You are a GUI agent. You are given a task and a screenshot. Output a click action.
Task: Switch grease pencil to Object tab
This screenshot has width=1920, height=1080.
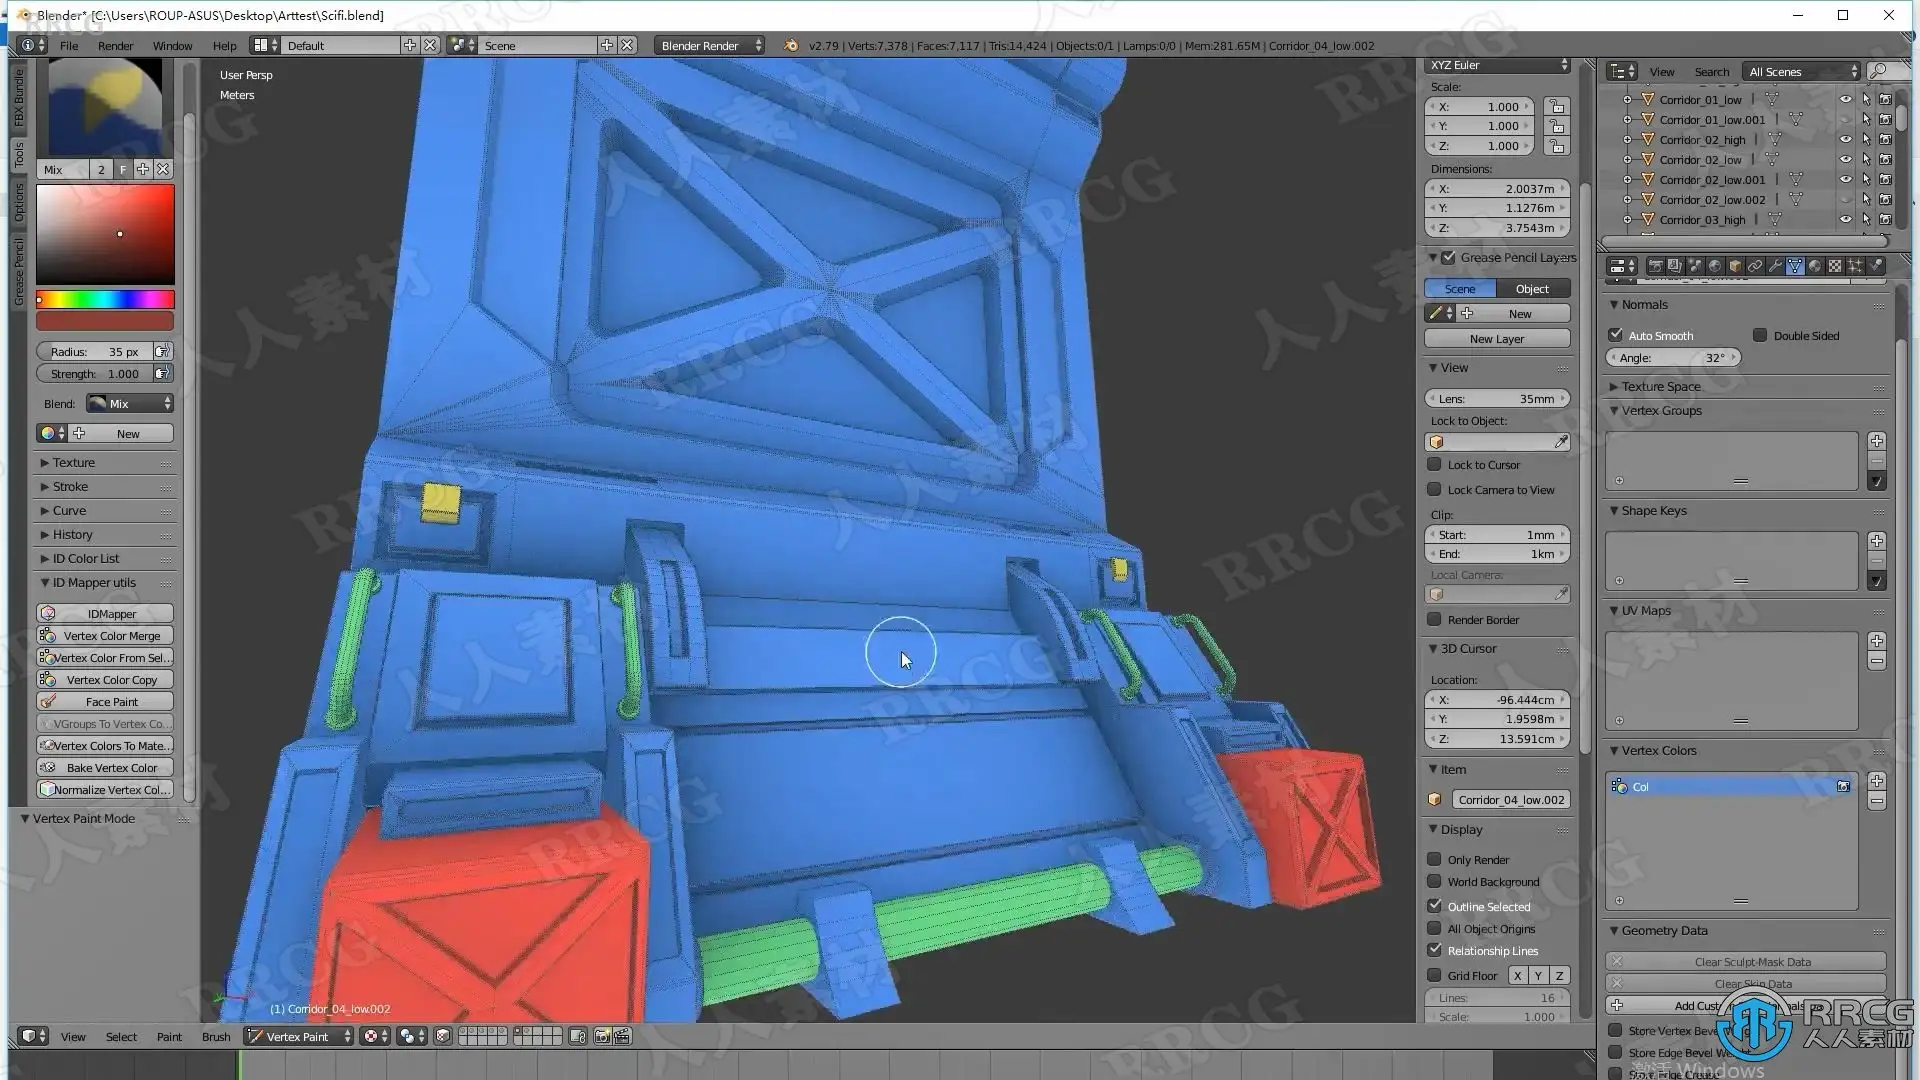coord(1532,289)
